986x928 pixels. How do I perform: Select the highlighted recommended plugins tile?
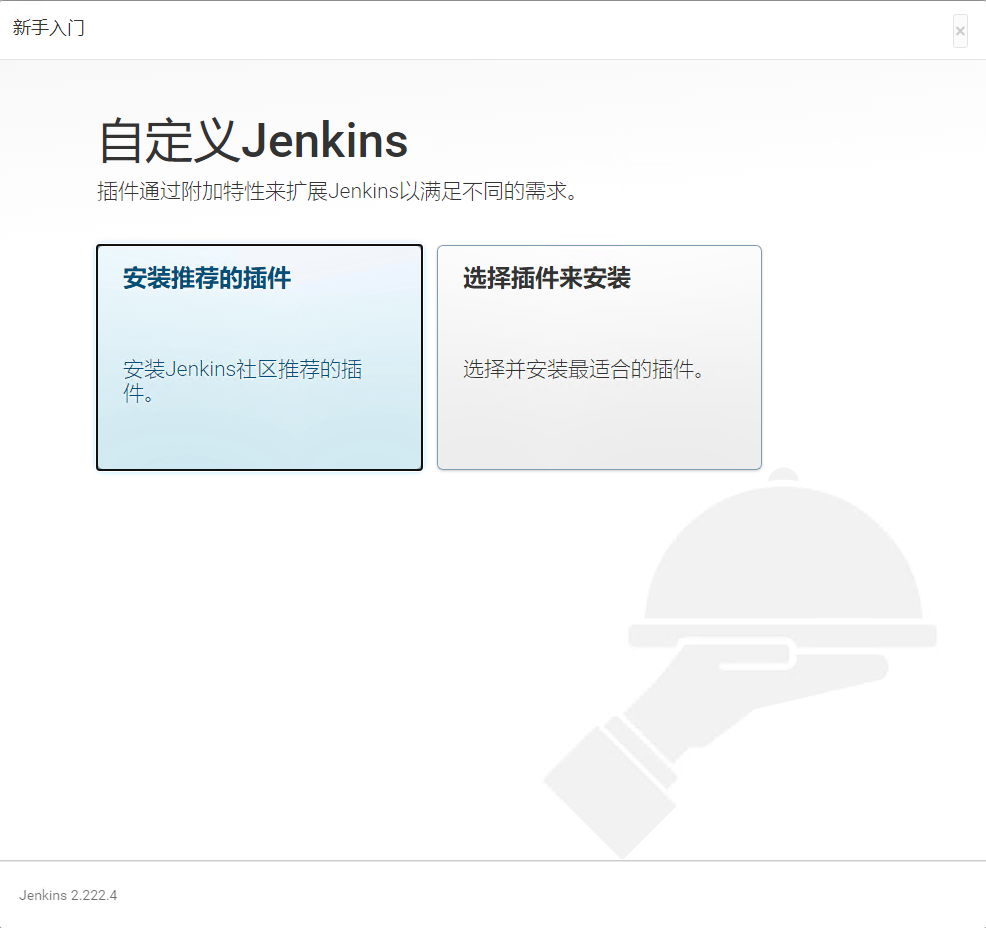pyautogui.click(x=259, y=357)
